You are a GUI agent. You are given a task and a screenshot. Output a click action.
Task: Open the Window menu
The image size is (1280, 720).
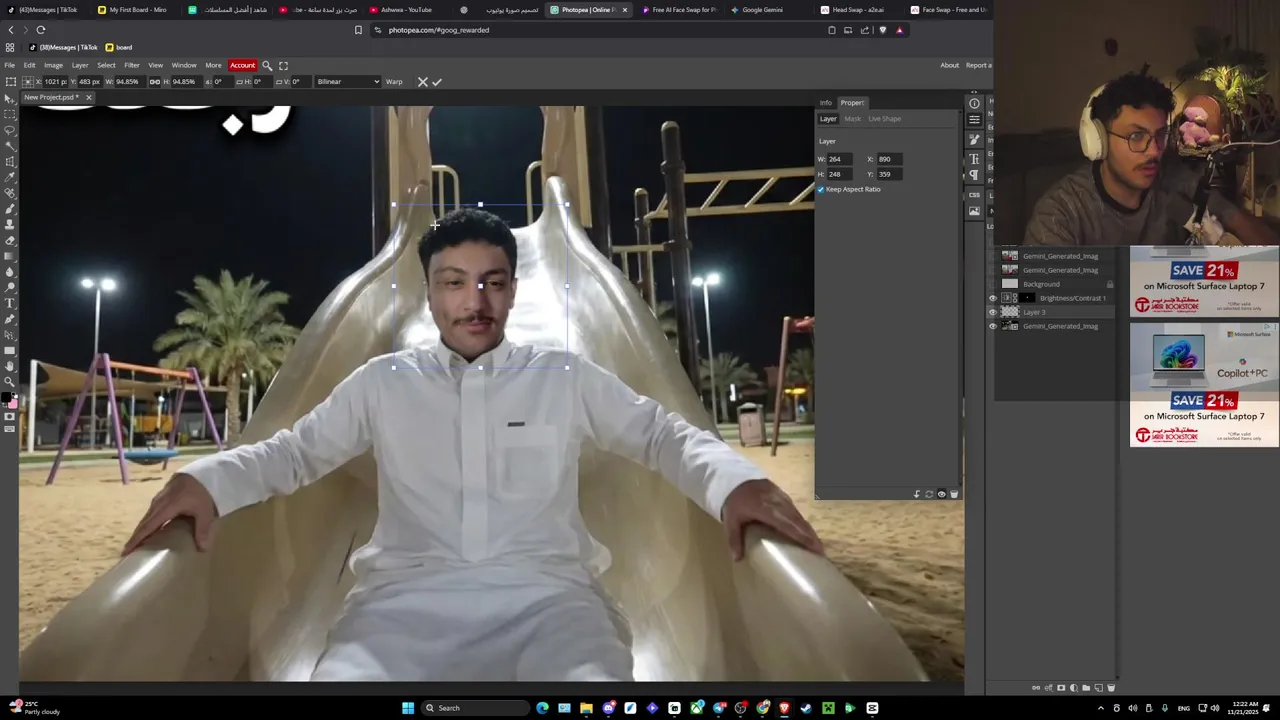pos(184,65)
